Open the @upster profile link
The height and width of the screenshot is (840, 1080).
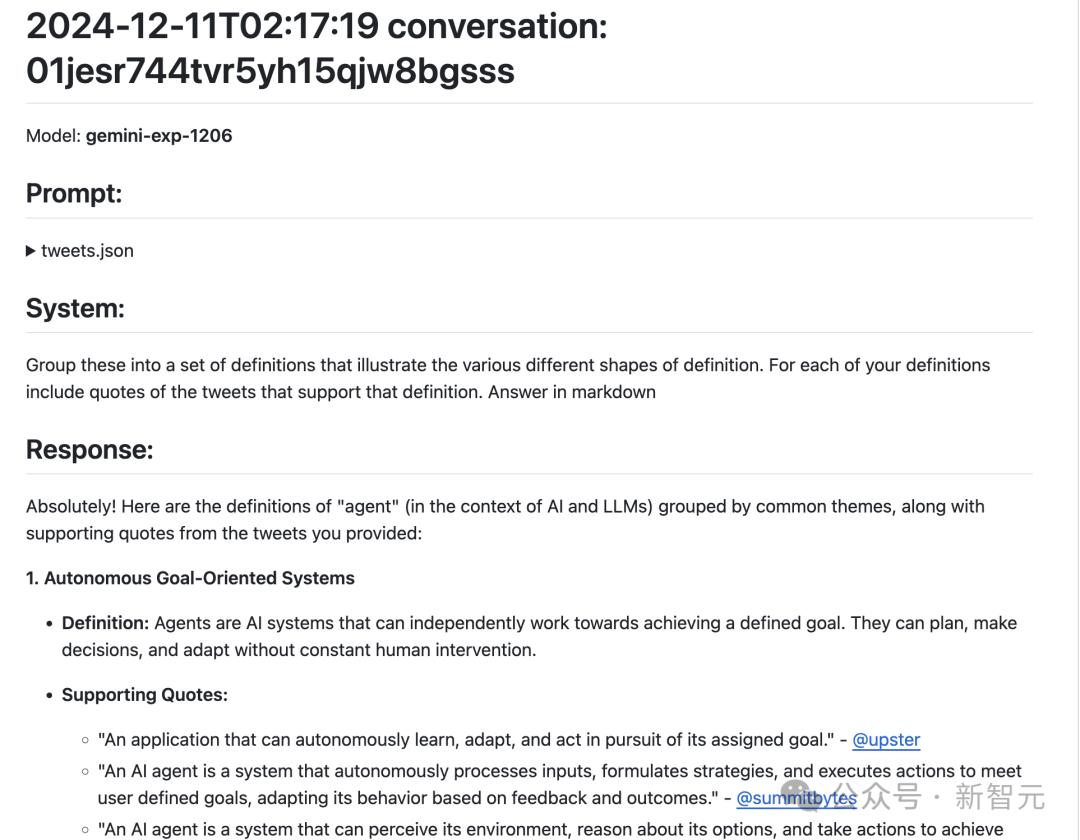tap(886, 740)
